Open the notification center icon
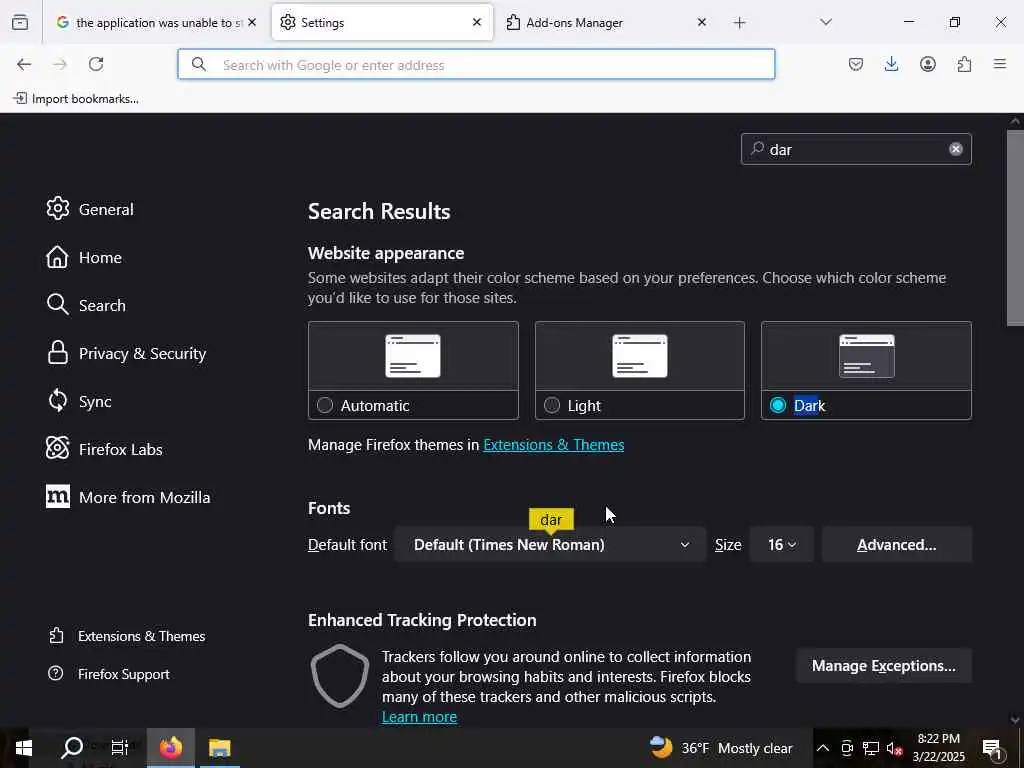The height and width of the screenshot is (768, 1024). tap(993, 748)
